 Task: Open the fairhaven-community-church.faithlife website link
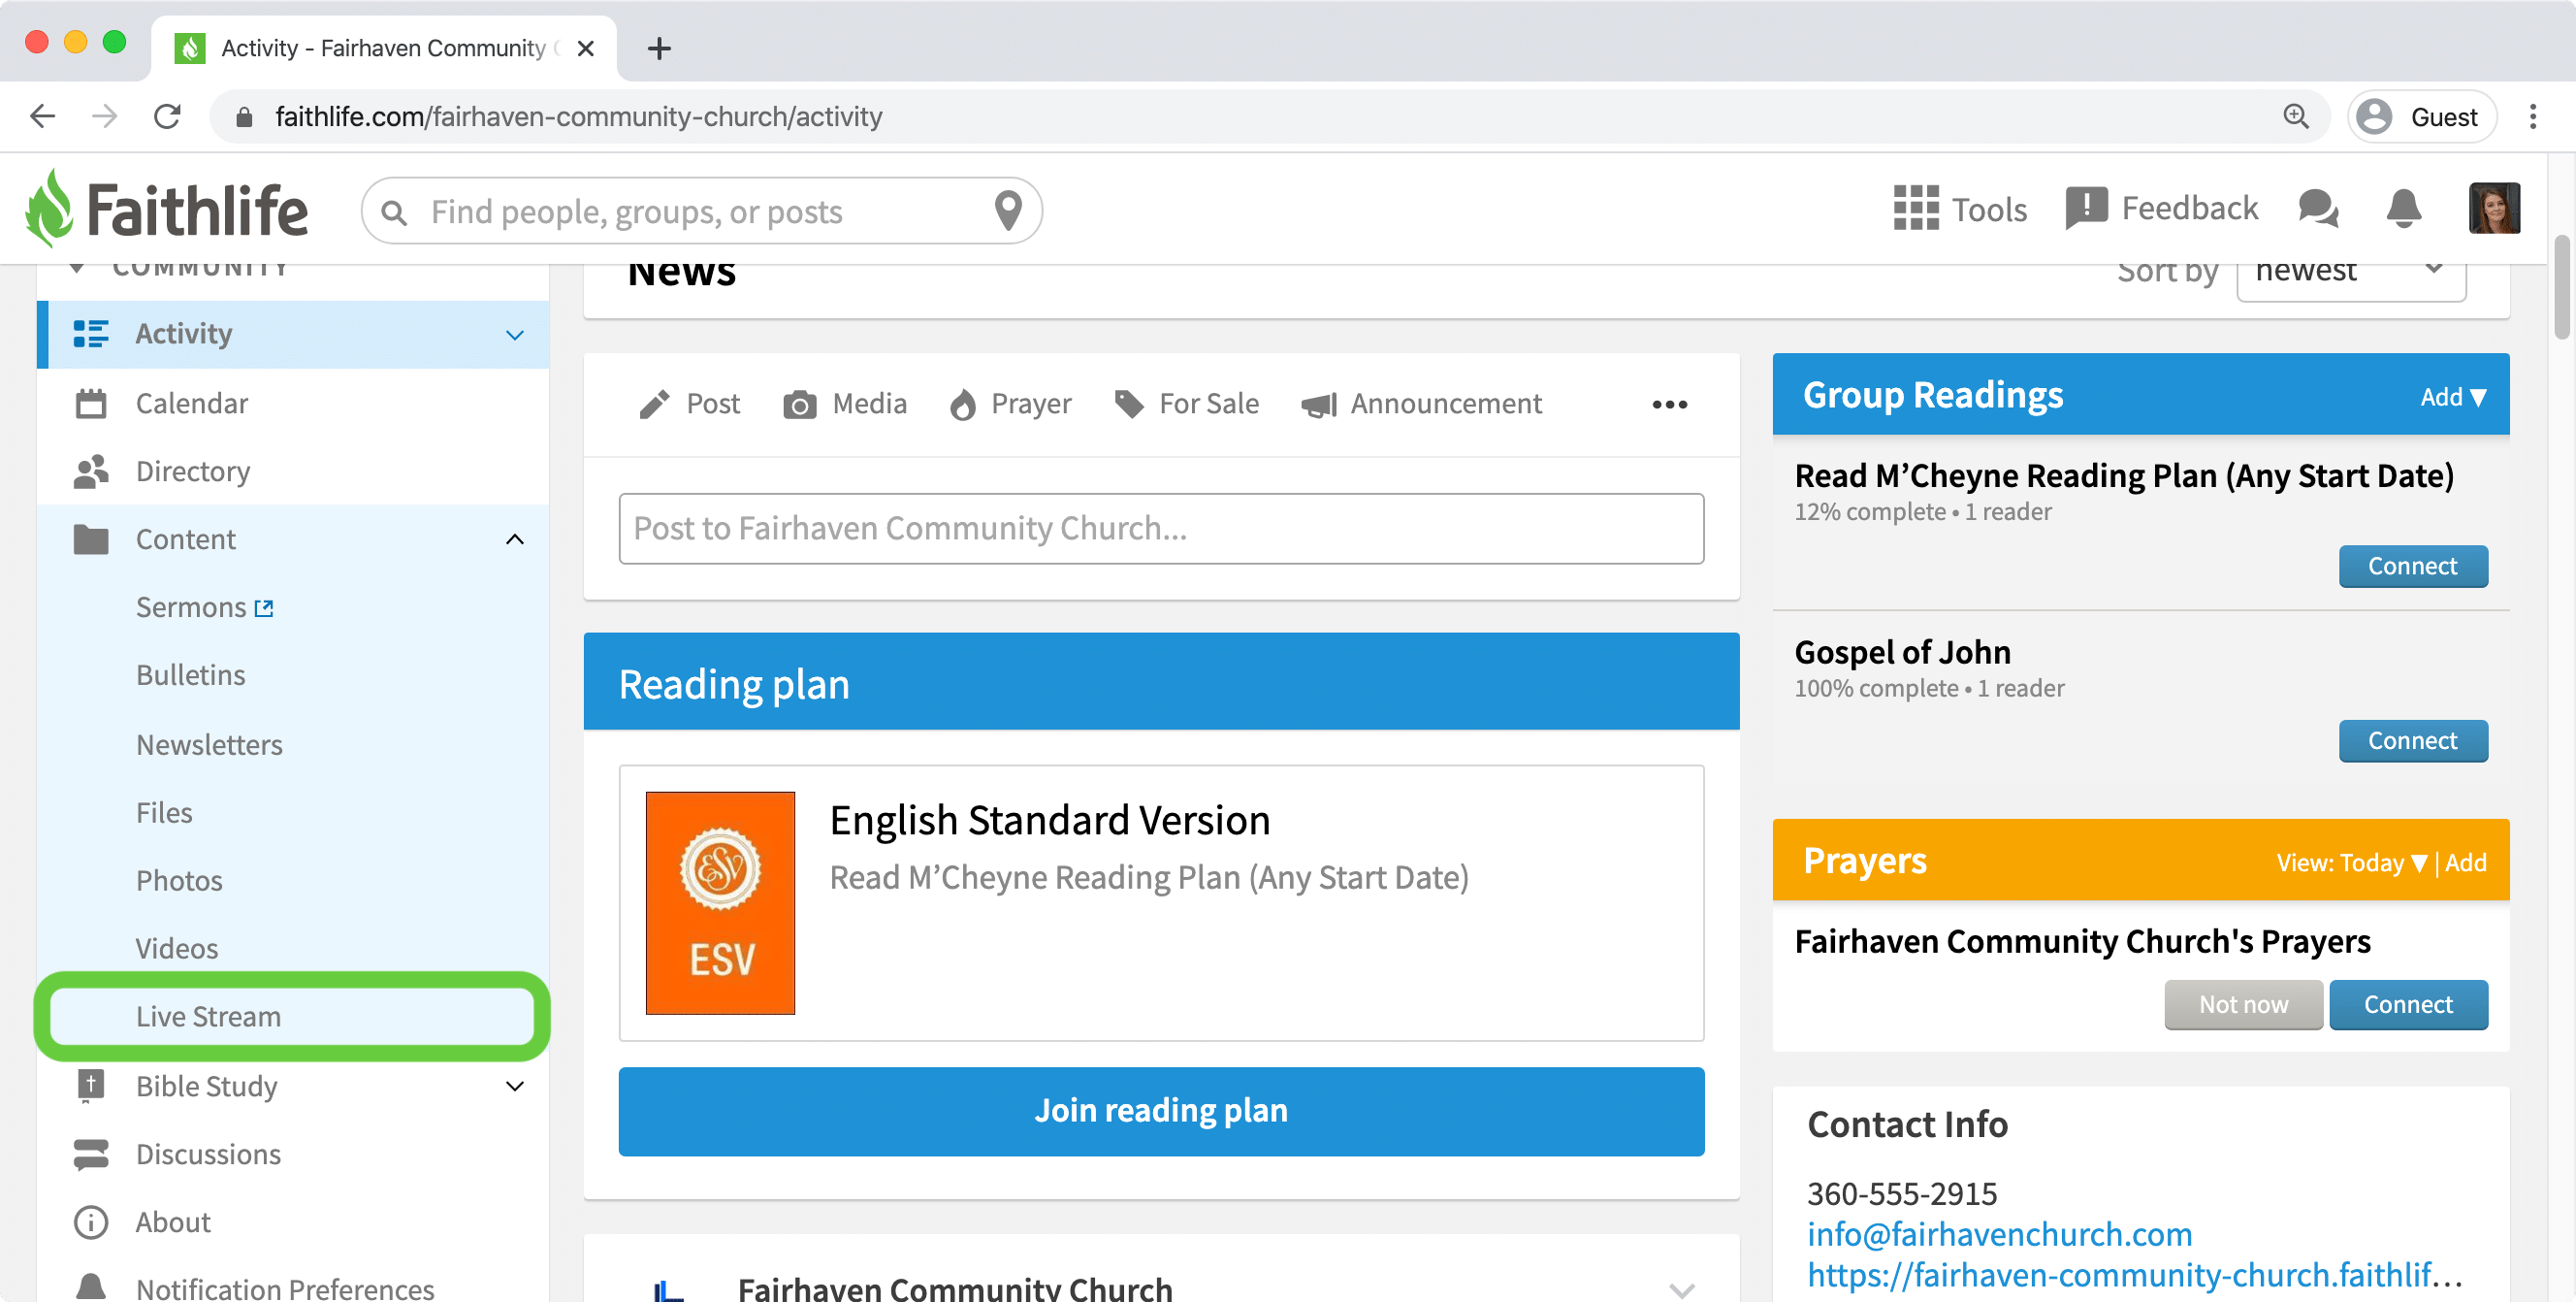2135,1275
